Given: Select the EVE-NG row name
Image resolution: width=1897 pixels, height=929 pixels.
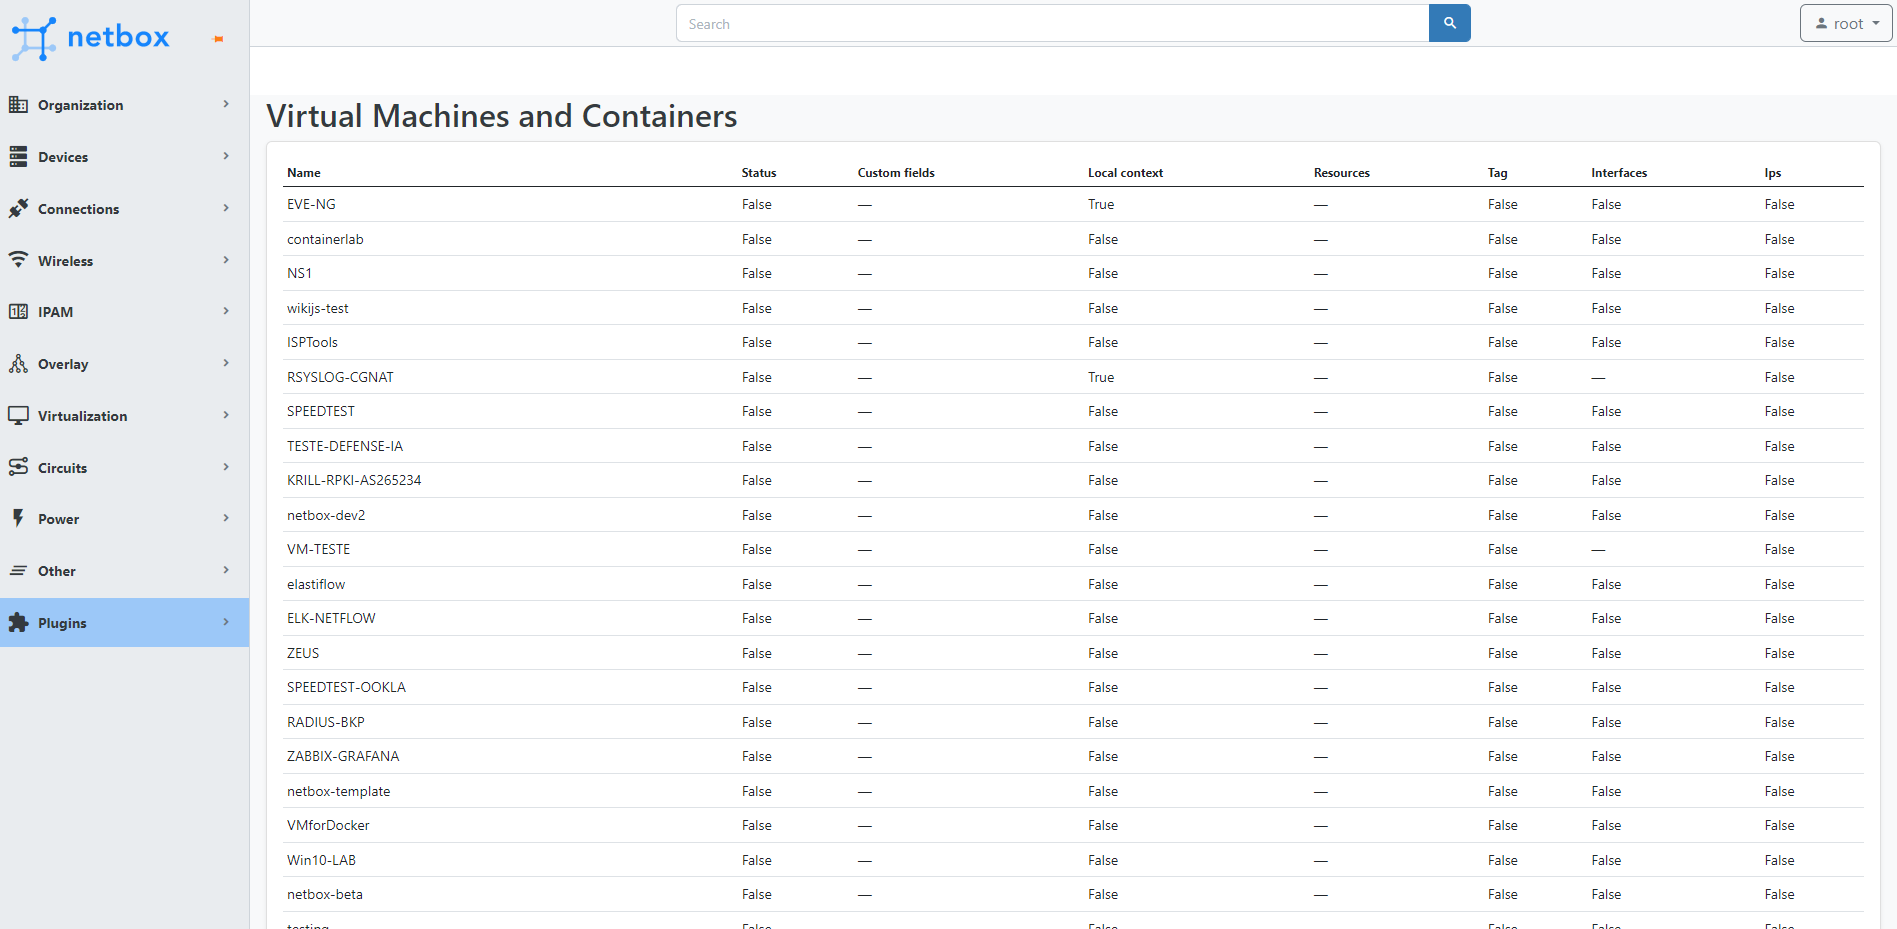Looking at the screenshot, I should pos(311,204).
